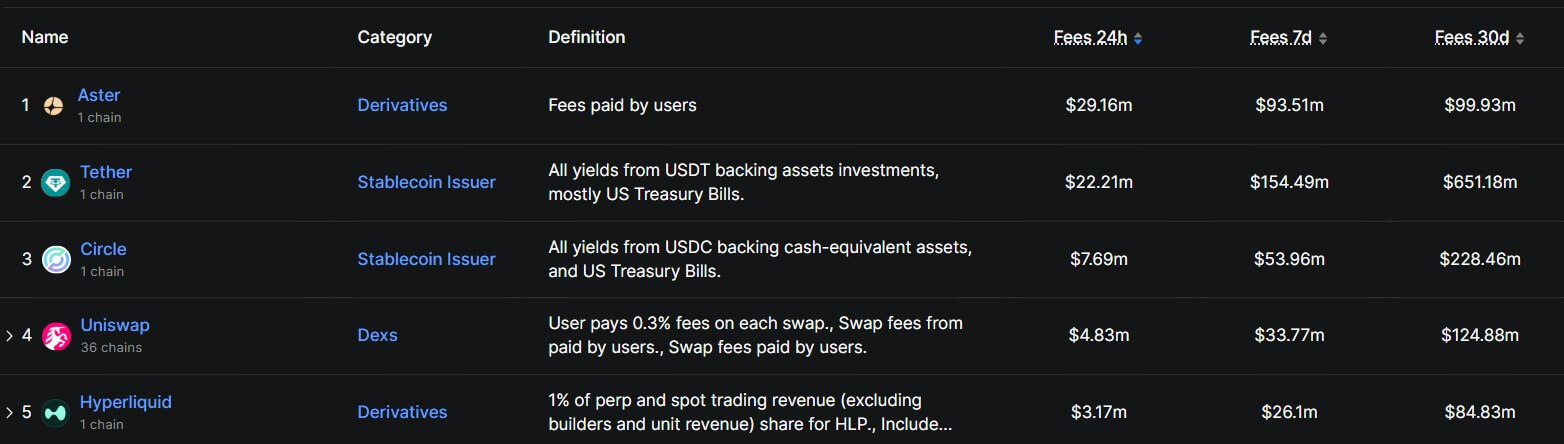Click the Circle protocol logo icon
This screenshot has height=444, width=1564.
coord(55,259)
